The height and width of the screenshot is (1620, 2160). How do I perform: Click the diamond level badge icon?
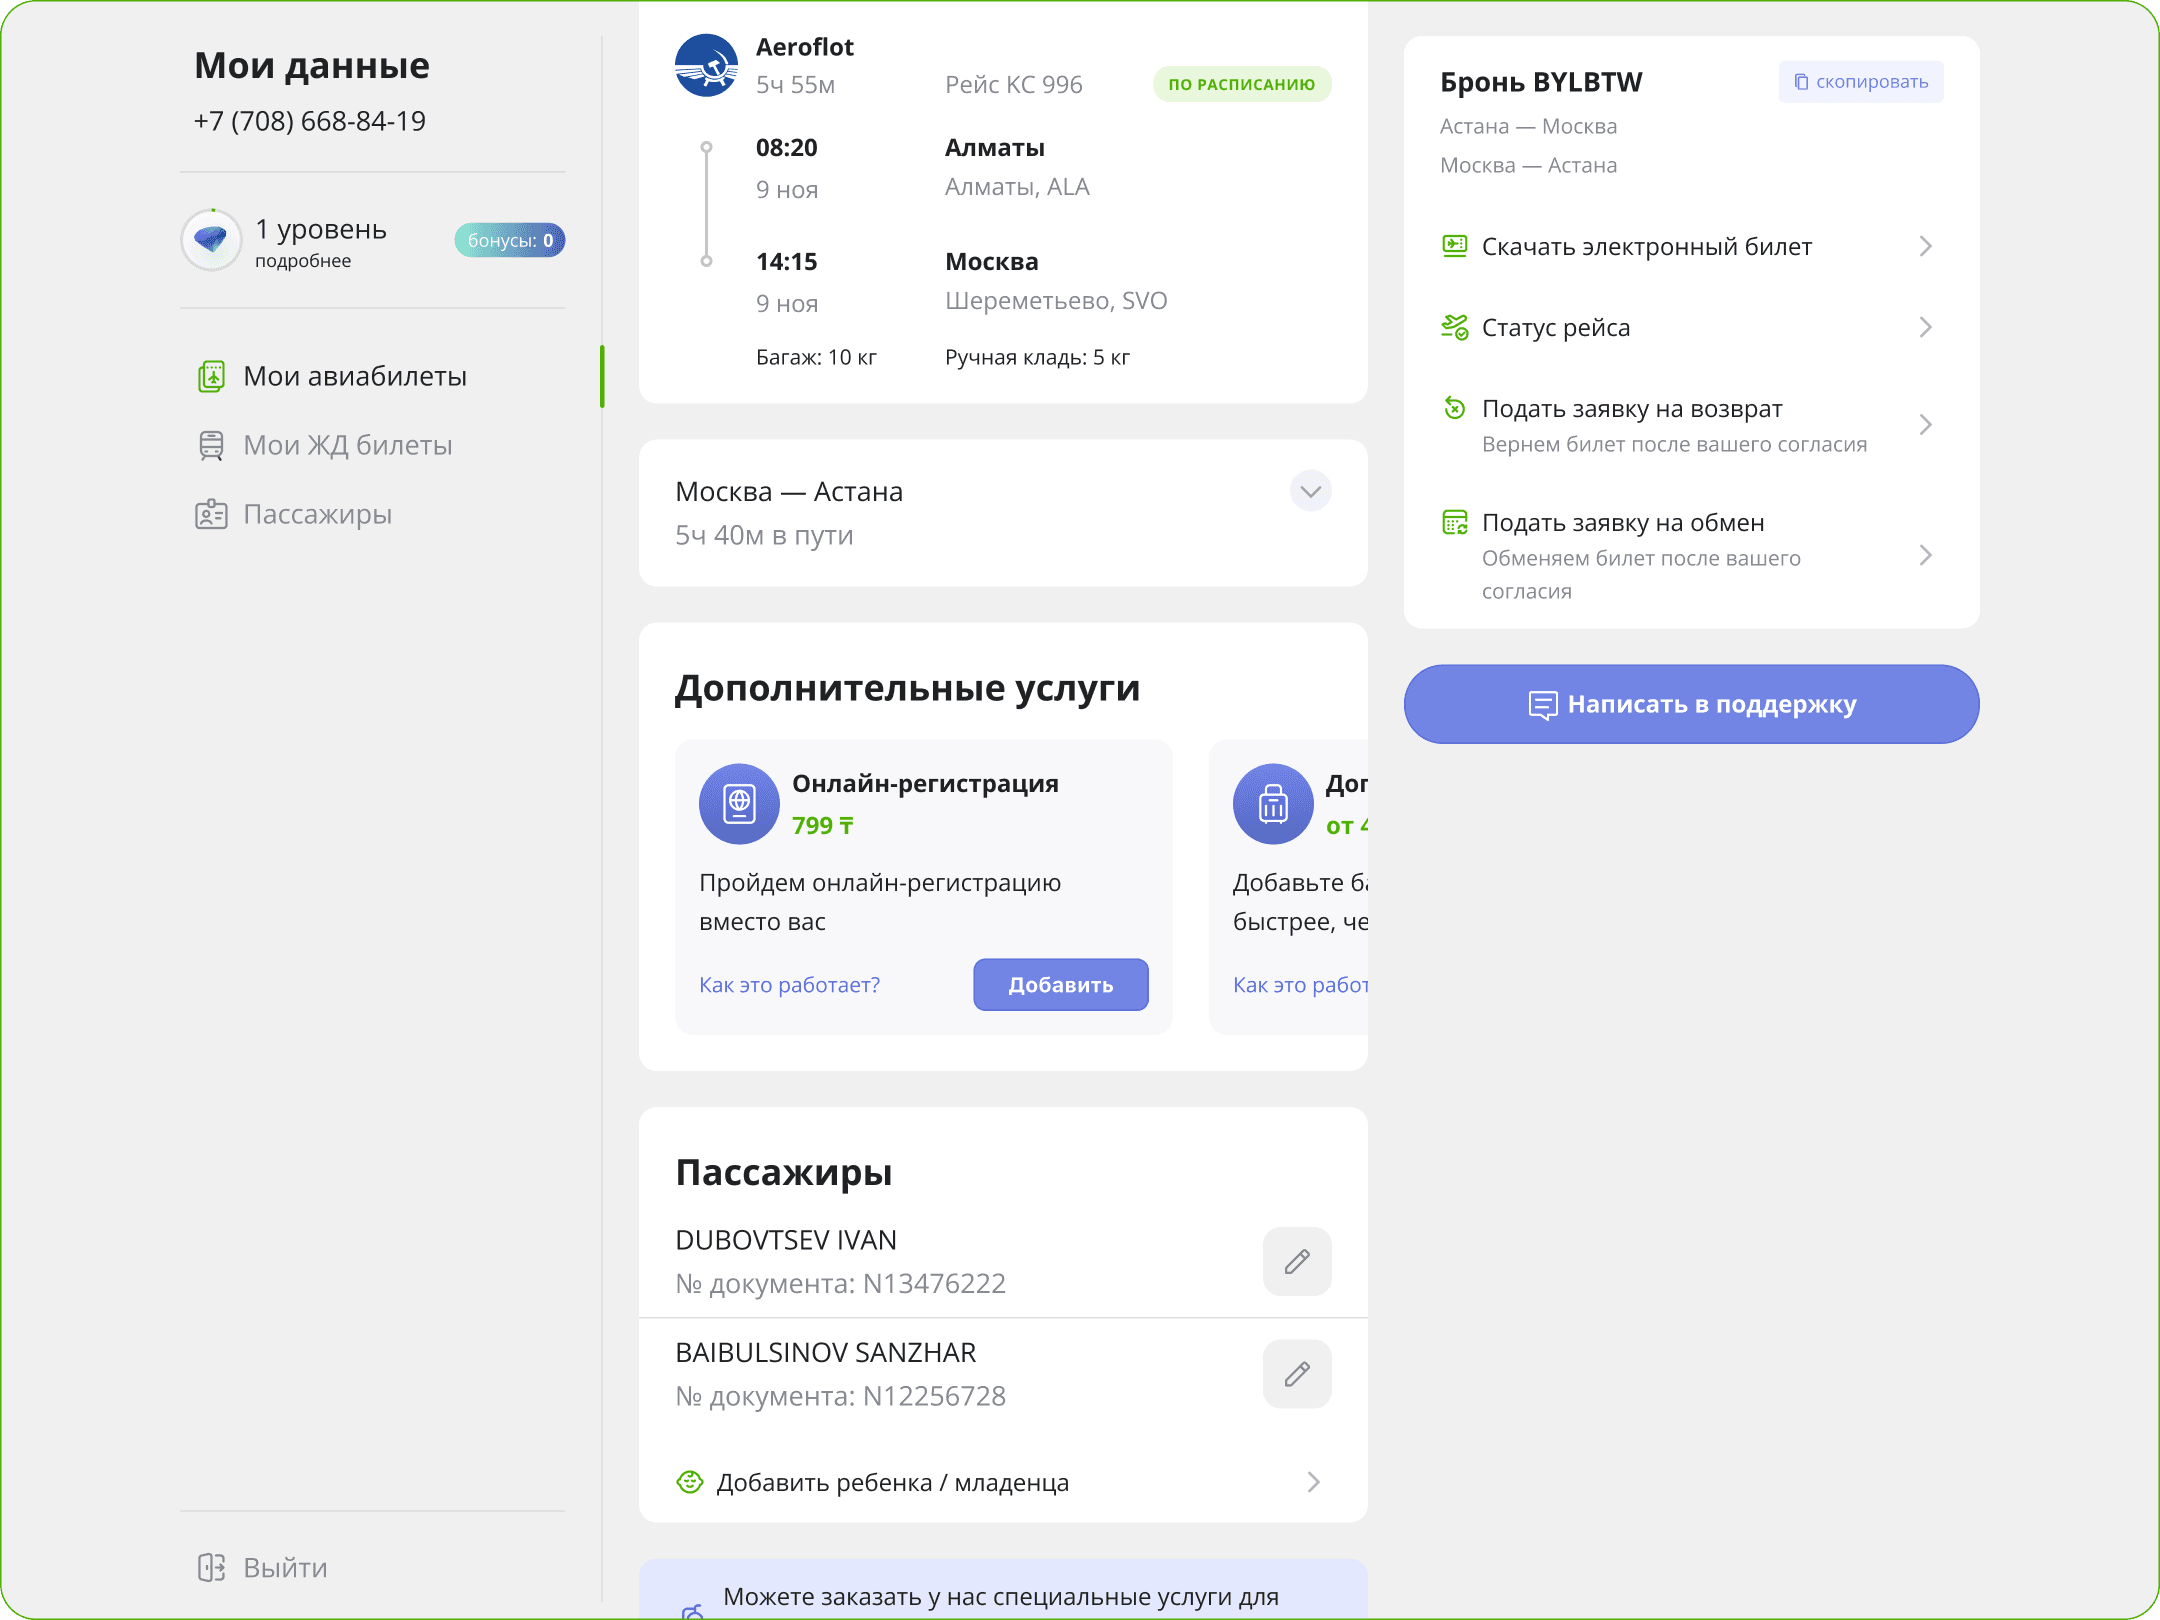[211, 240]
